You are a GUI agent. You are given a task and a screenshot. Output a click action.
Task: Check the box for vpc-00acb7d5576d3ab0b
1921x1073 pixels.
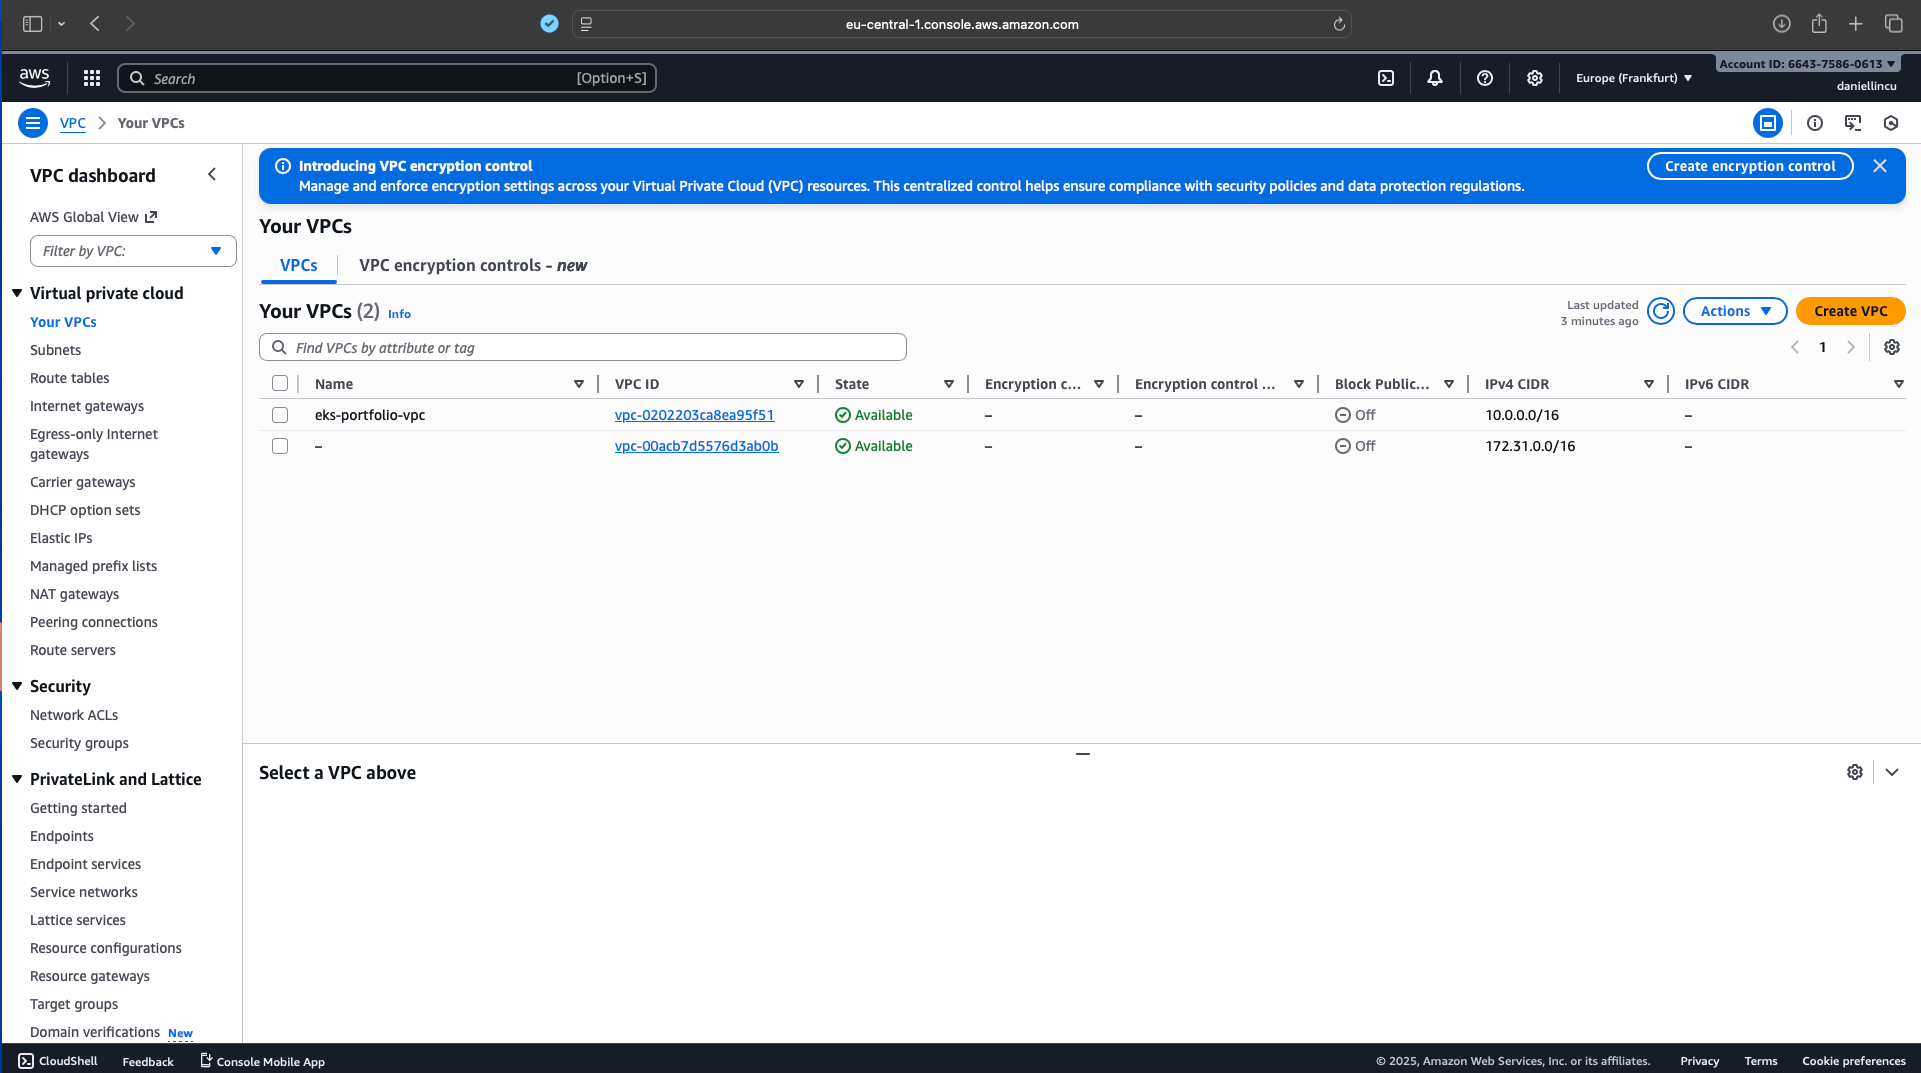(x=280, y=446)
